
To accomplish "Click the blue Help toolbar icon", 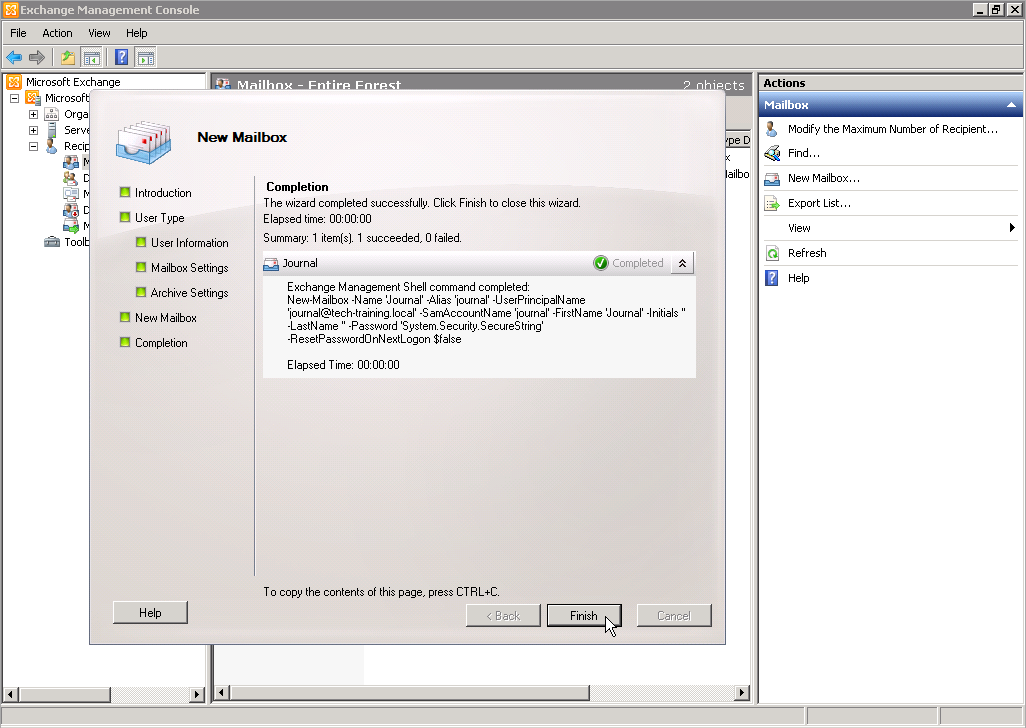I will pos(121,57).
